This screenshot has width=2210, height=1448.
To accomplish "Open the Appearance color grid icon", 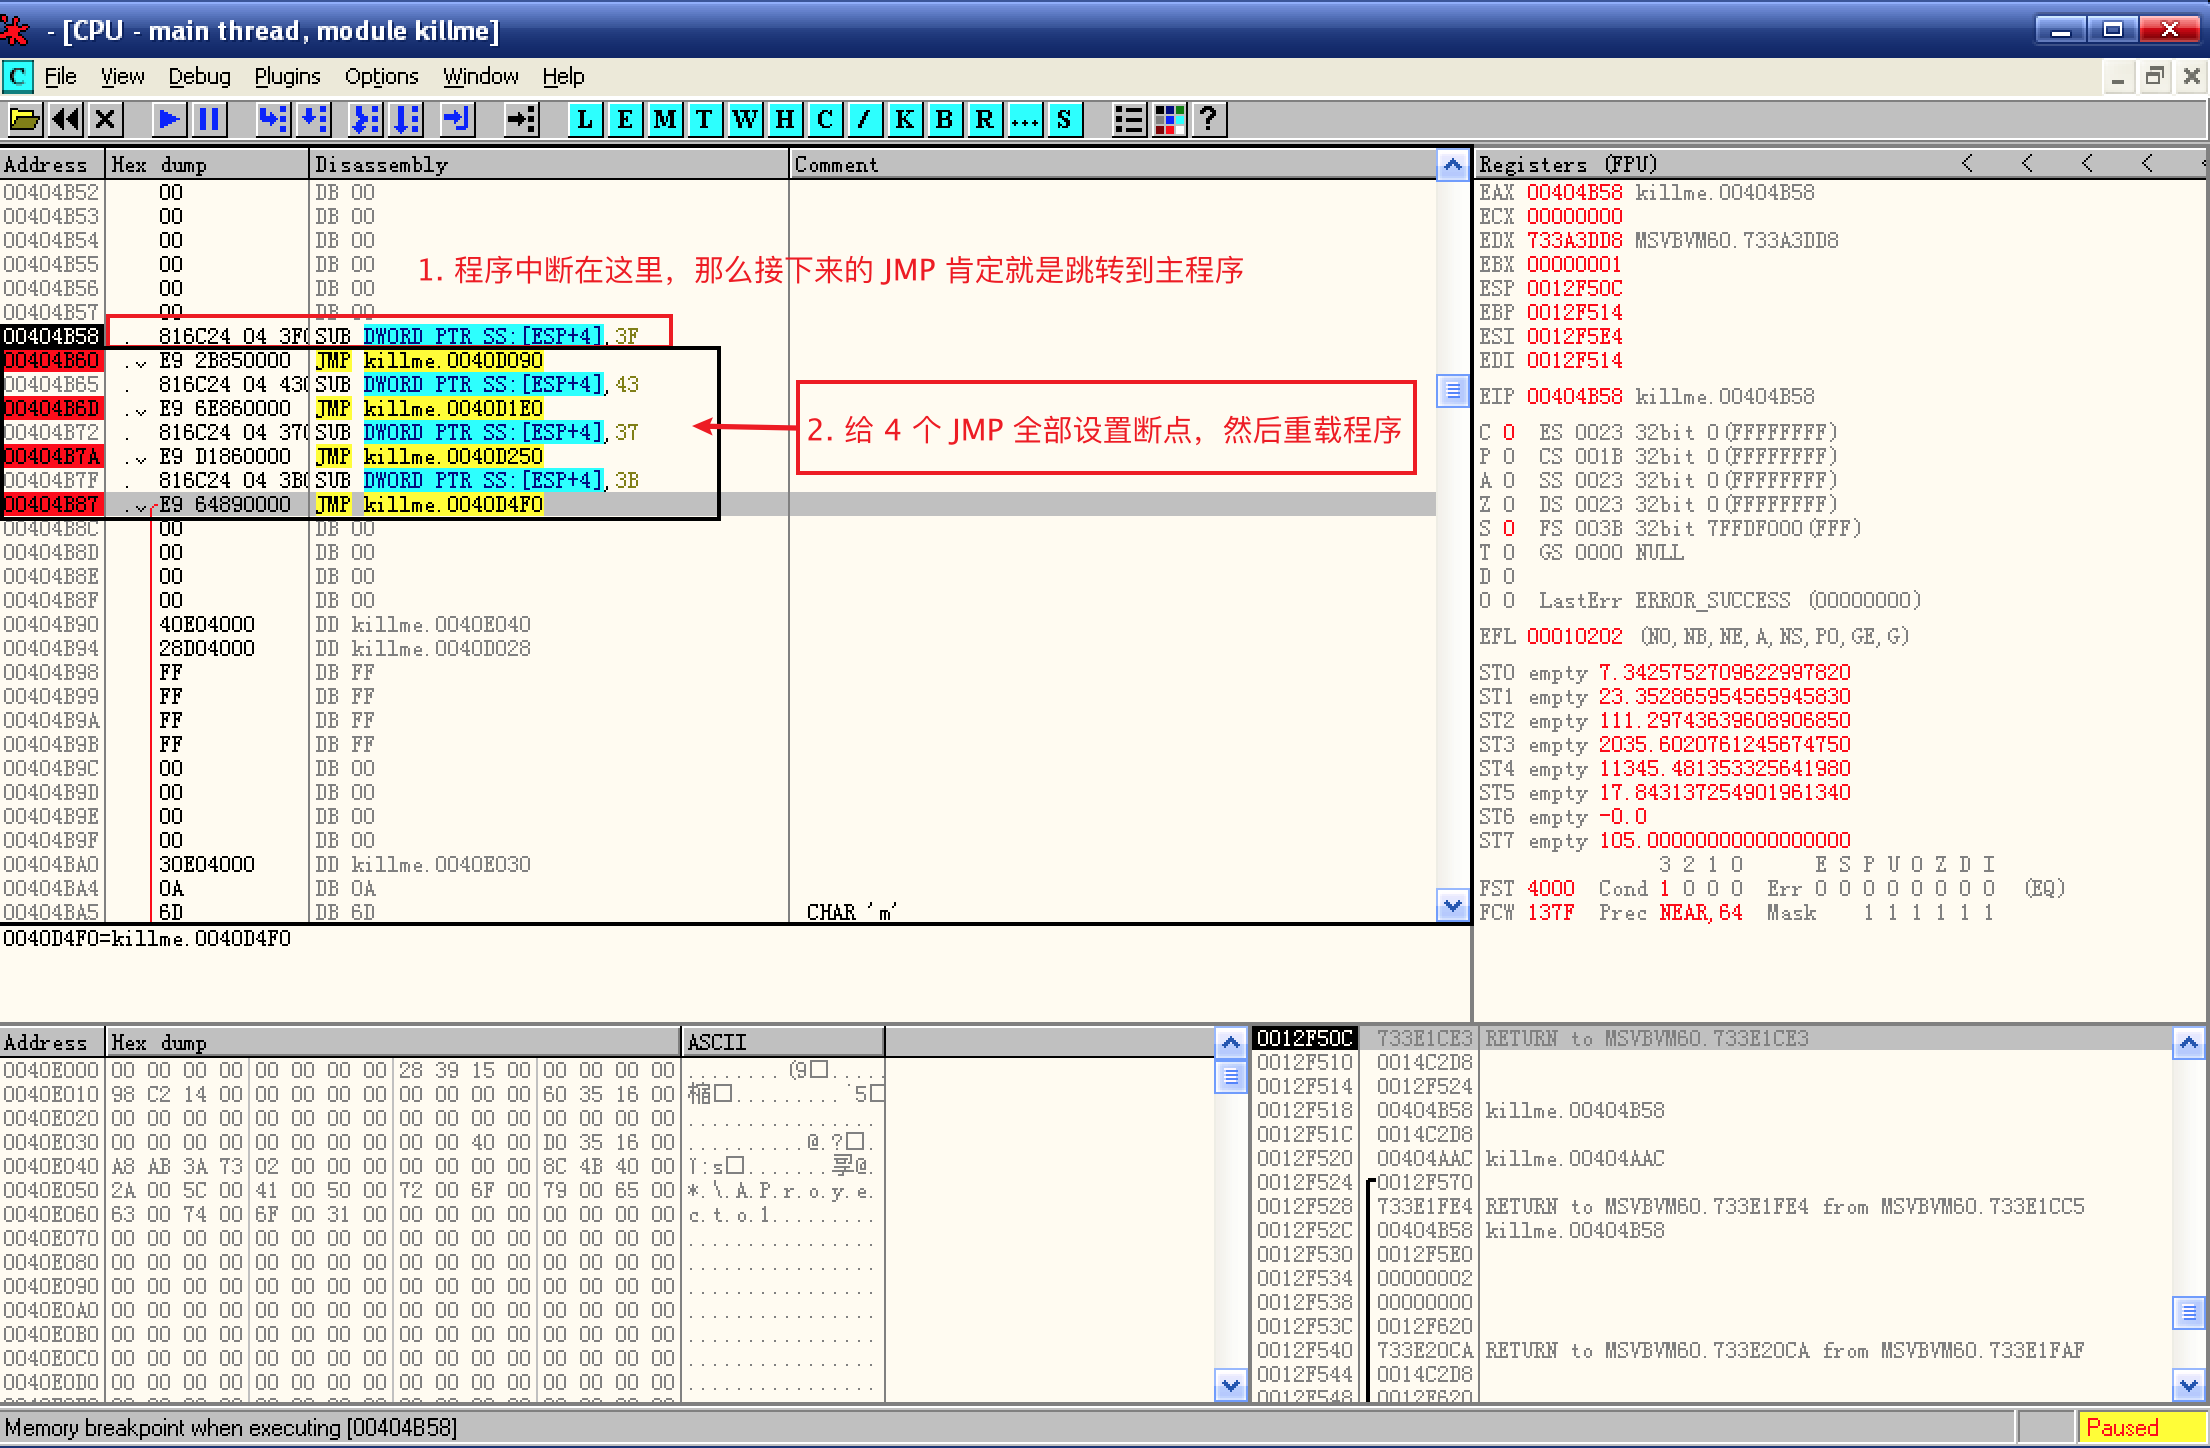I will pos(1169,120).
